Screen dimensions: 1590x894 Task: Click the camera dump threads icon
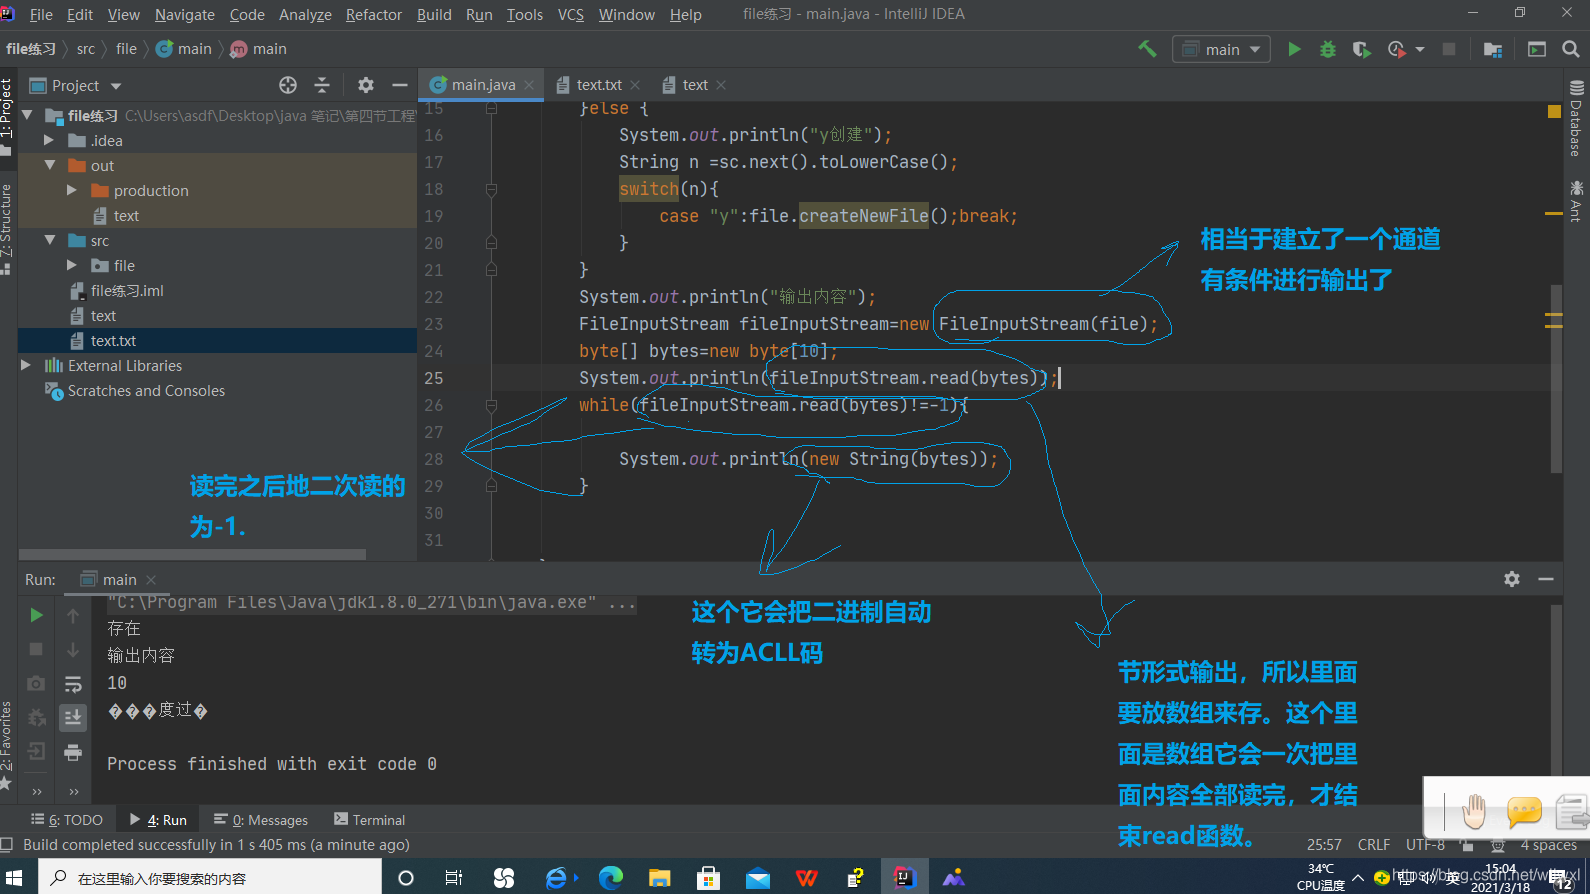pos(36,683)
